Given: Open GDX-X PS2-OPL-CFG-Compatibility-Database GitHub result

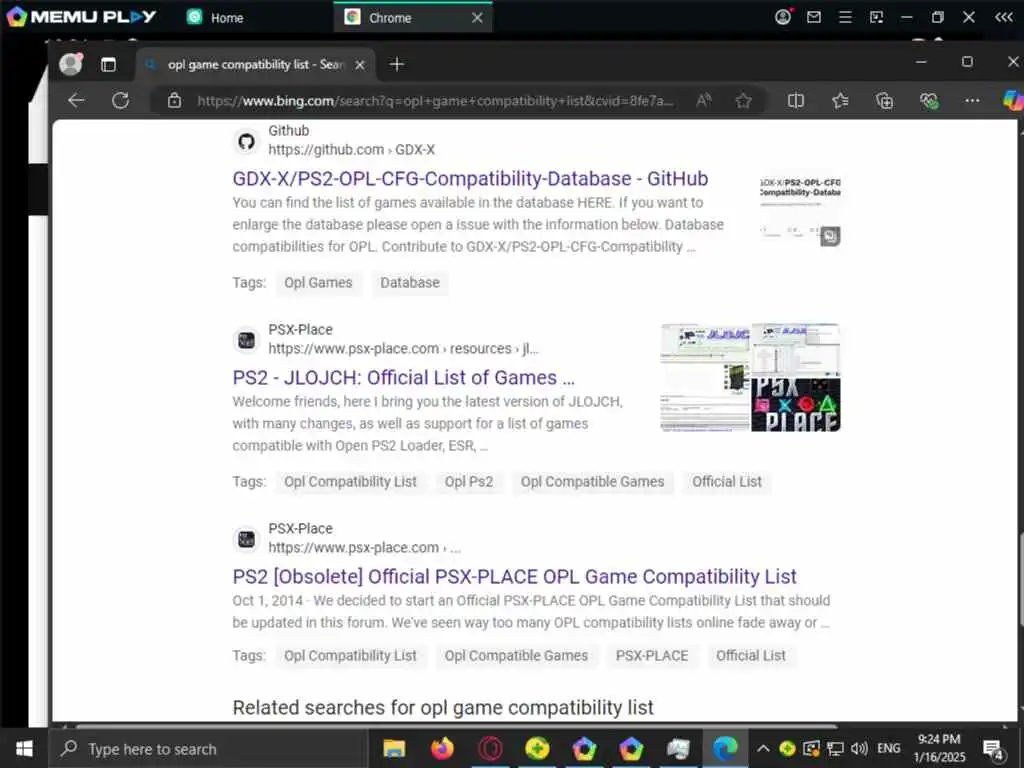Looking at the screenshot, I should [x=470, y=178].
